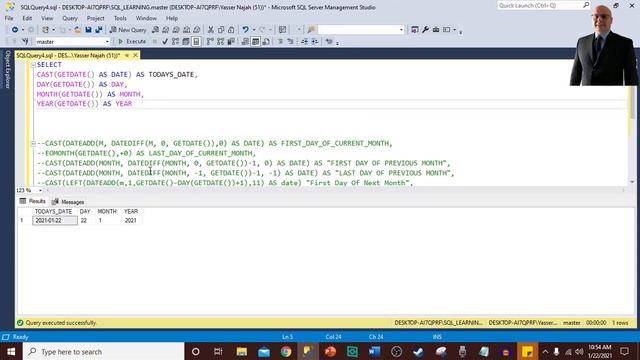This screenshot has width=640, height=360.
Task: Open File Explorer from the taskbar
Action: click(x=242, y=351)
